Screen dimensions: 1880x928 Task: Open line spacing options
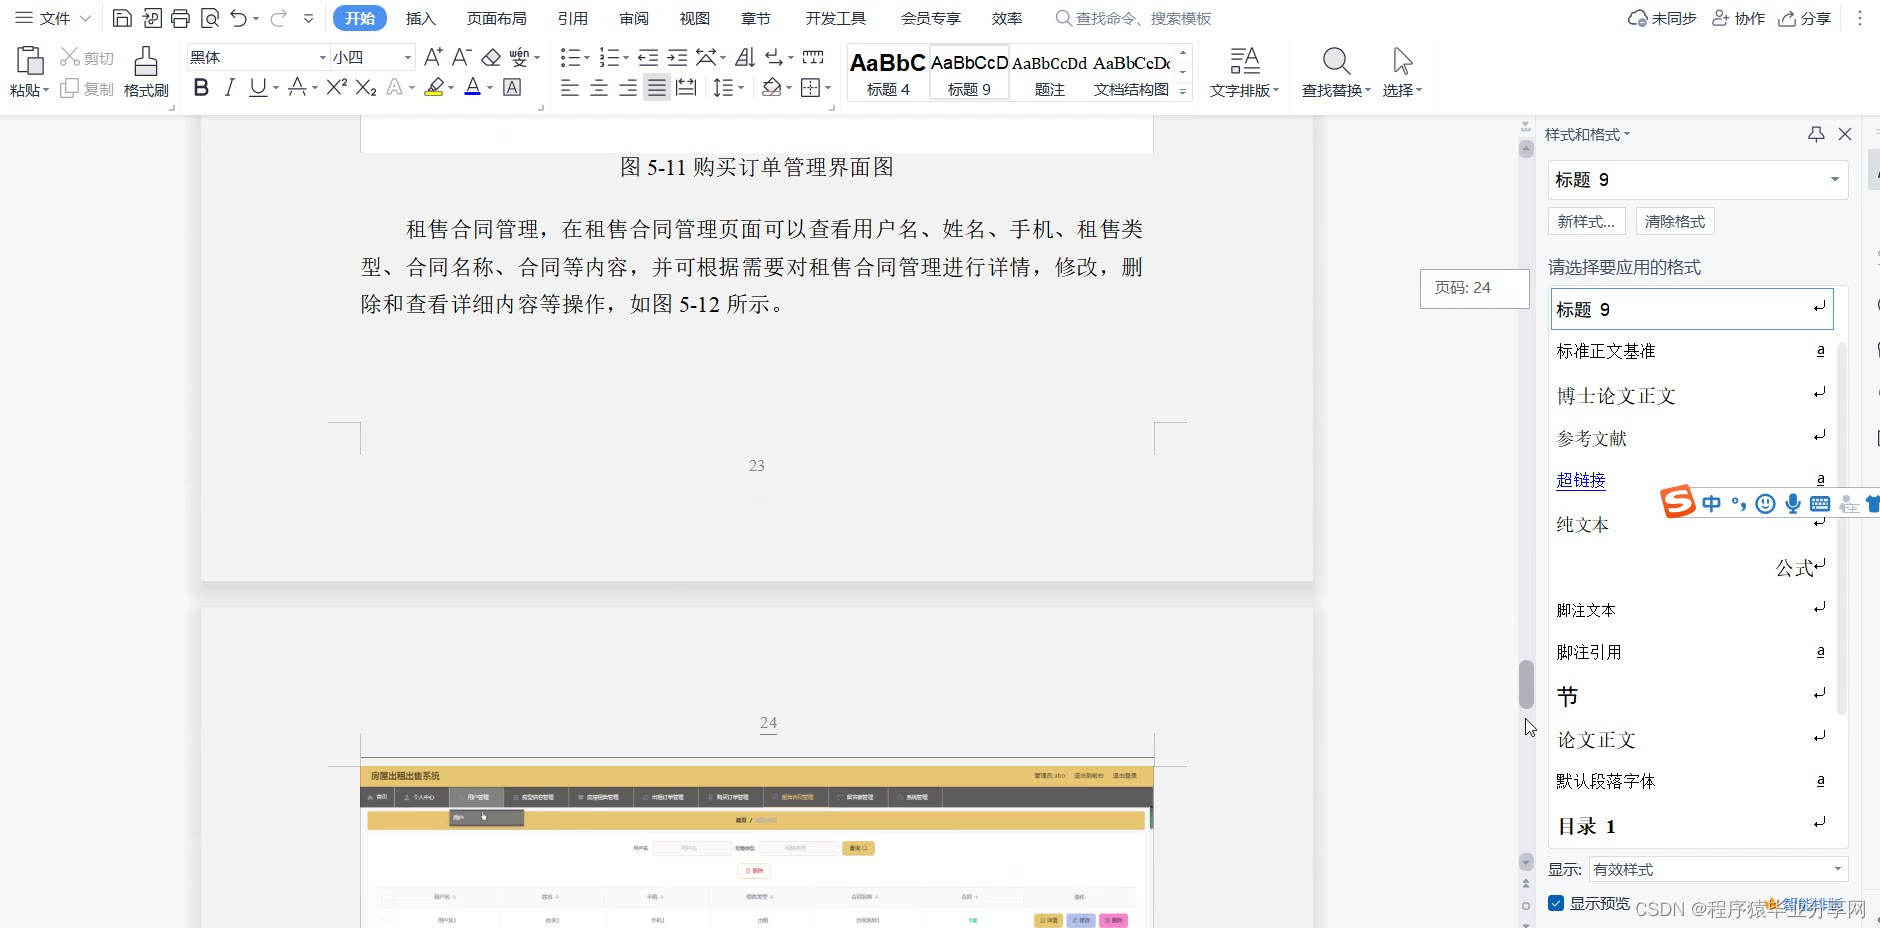coord(729,88)
